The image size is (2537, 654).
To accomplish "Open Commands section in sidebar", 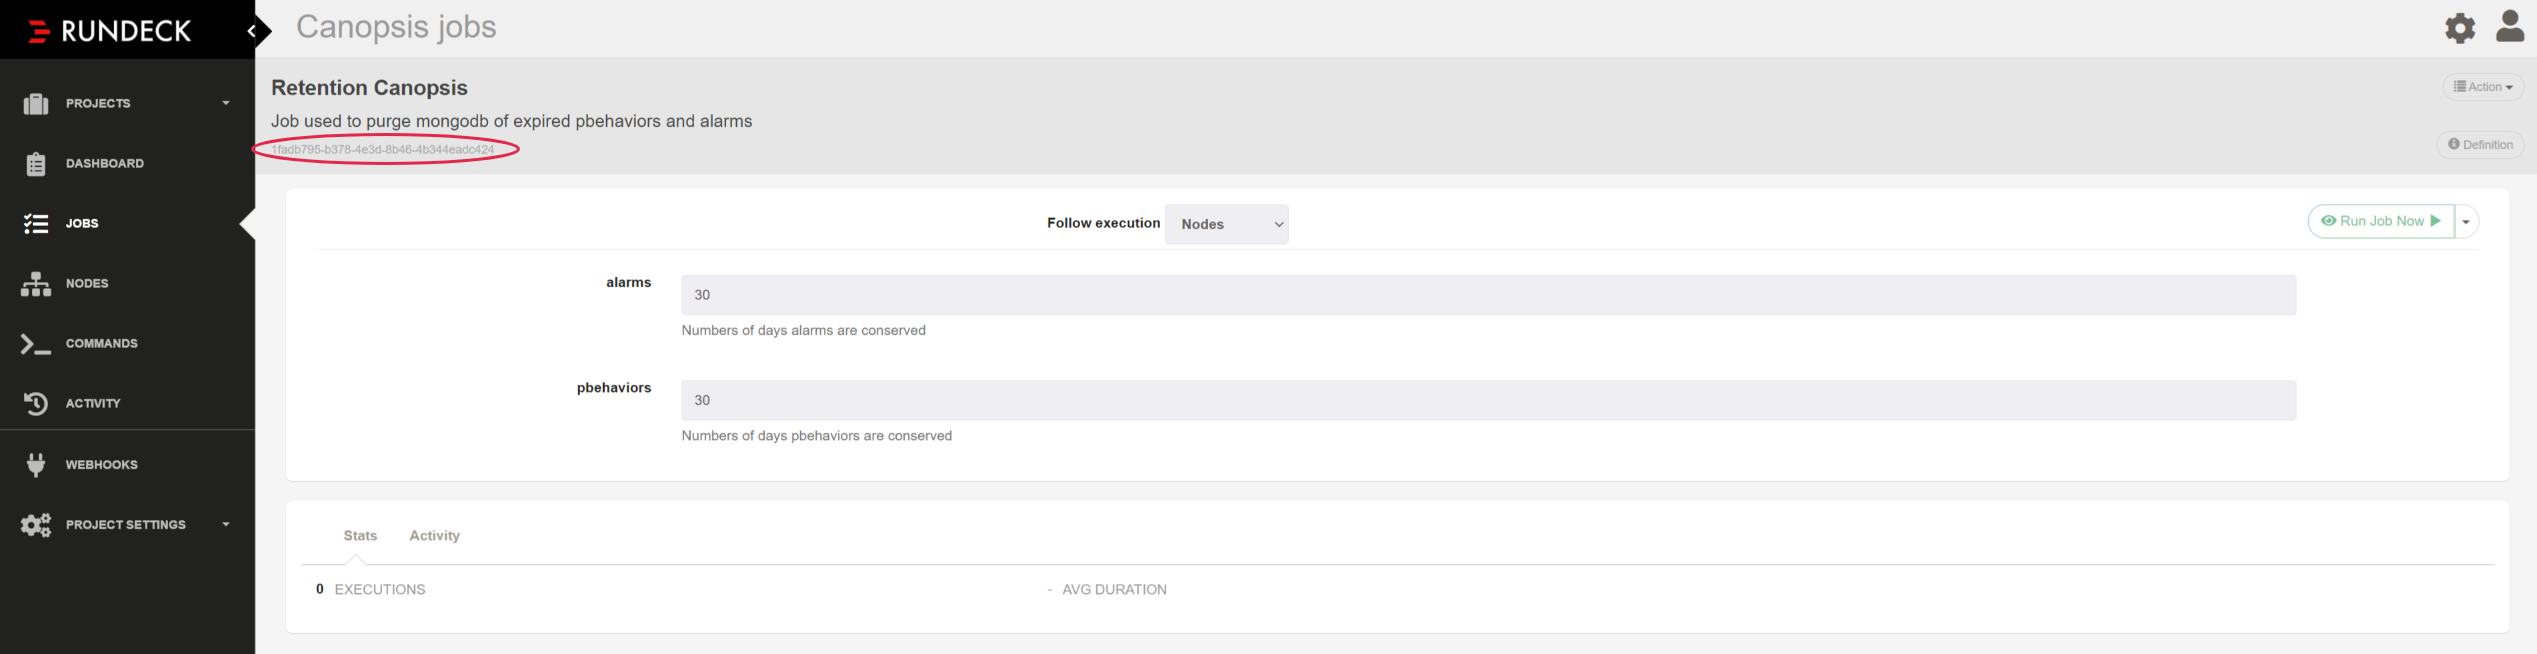I will (x=102, y=343).
